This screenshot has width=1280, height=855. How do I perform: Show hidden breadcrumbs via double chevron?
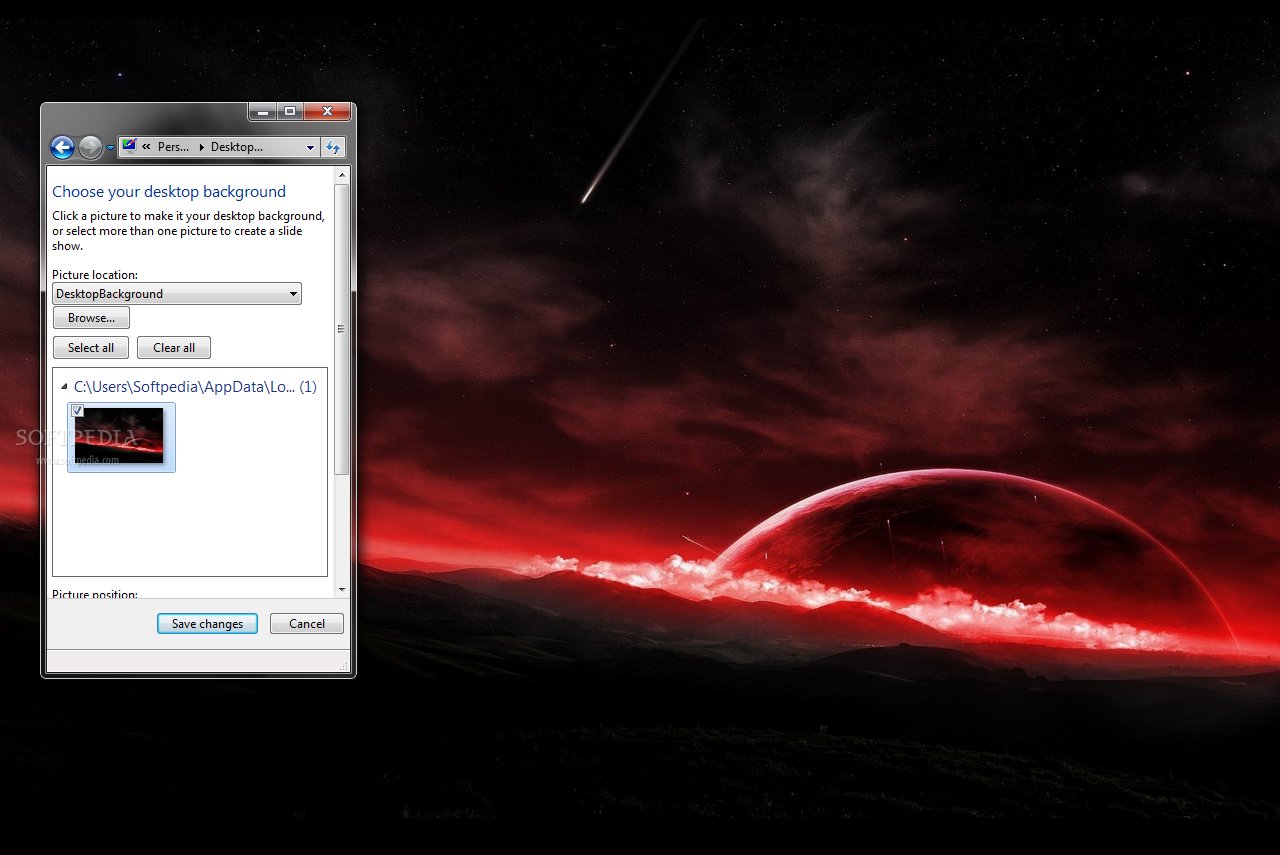tap(146, 147)
